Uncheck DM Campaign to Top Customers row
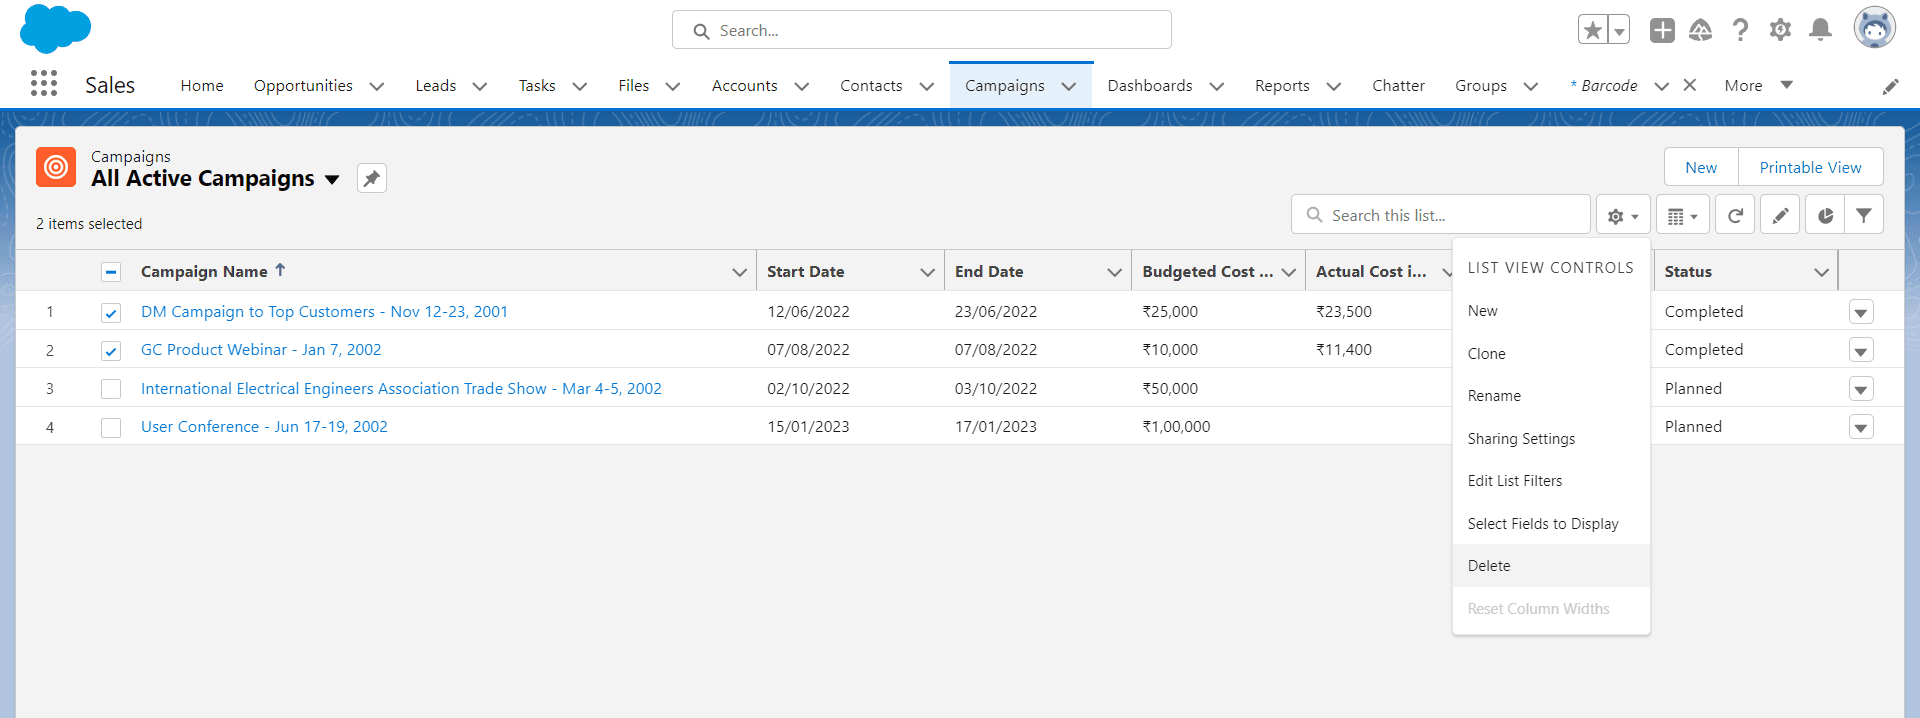 pyautogui.click(x=111, y=313)
